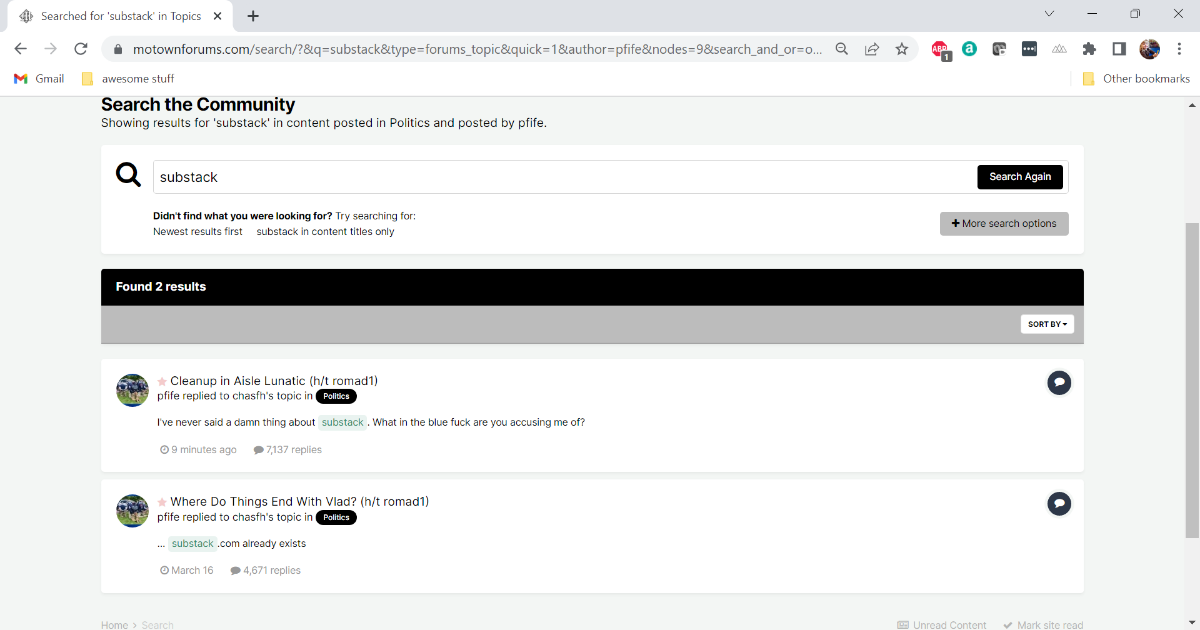This screenshot has height=630, width=1200.
Task: Click the back navigation arrow
Action: (x=20, y=48)
